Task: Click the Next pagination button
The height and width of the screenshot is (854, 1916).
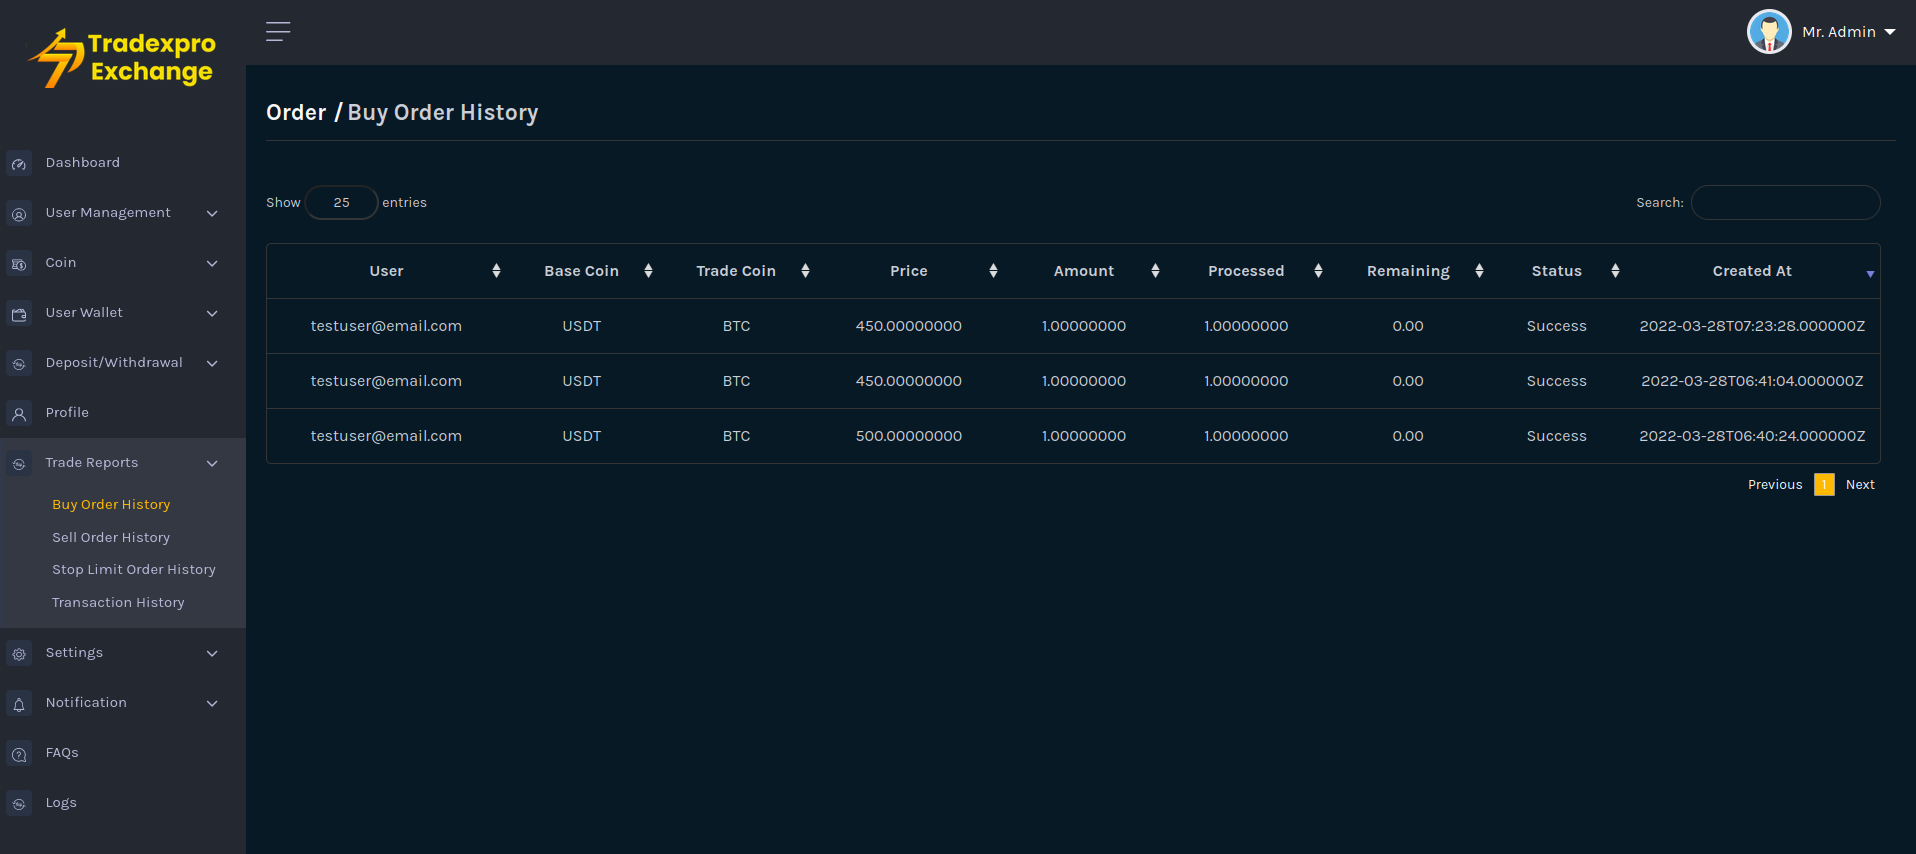Action: [x=1860, y=485]
